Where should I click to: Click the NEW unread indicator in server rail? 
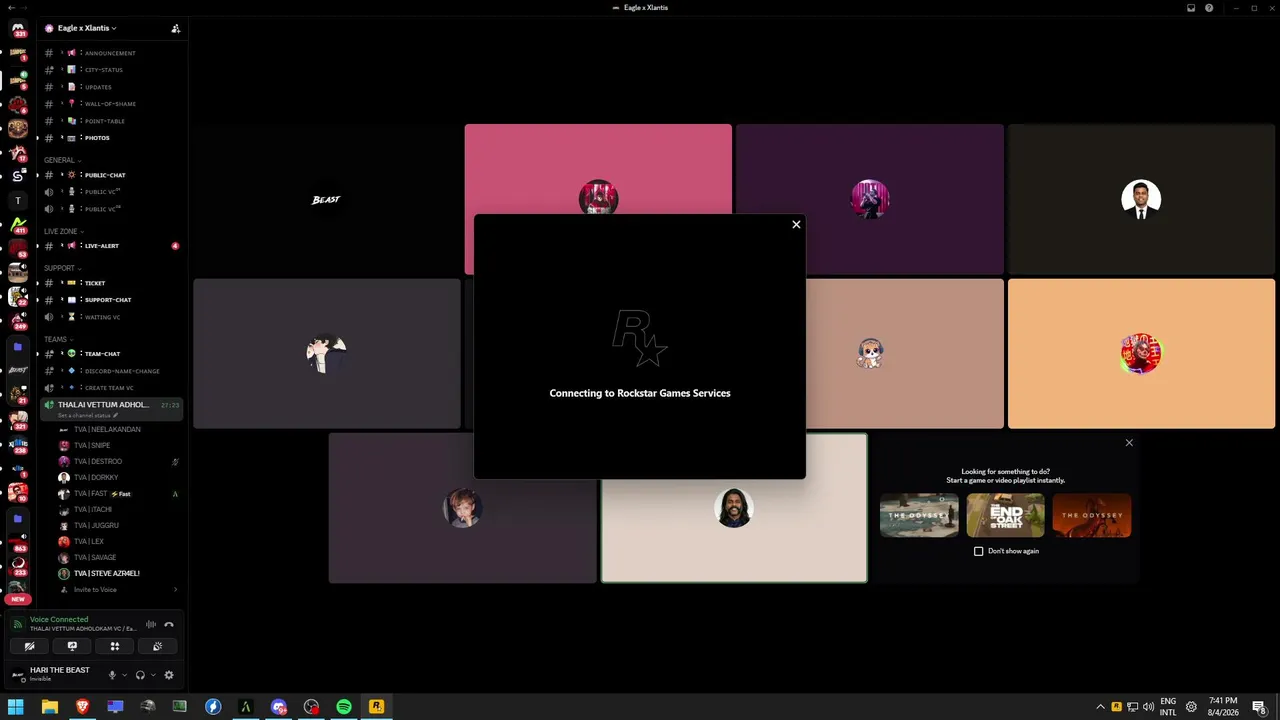17,599
